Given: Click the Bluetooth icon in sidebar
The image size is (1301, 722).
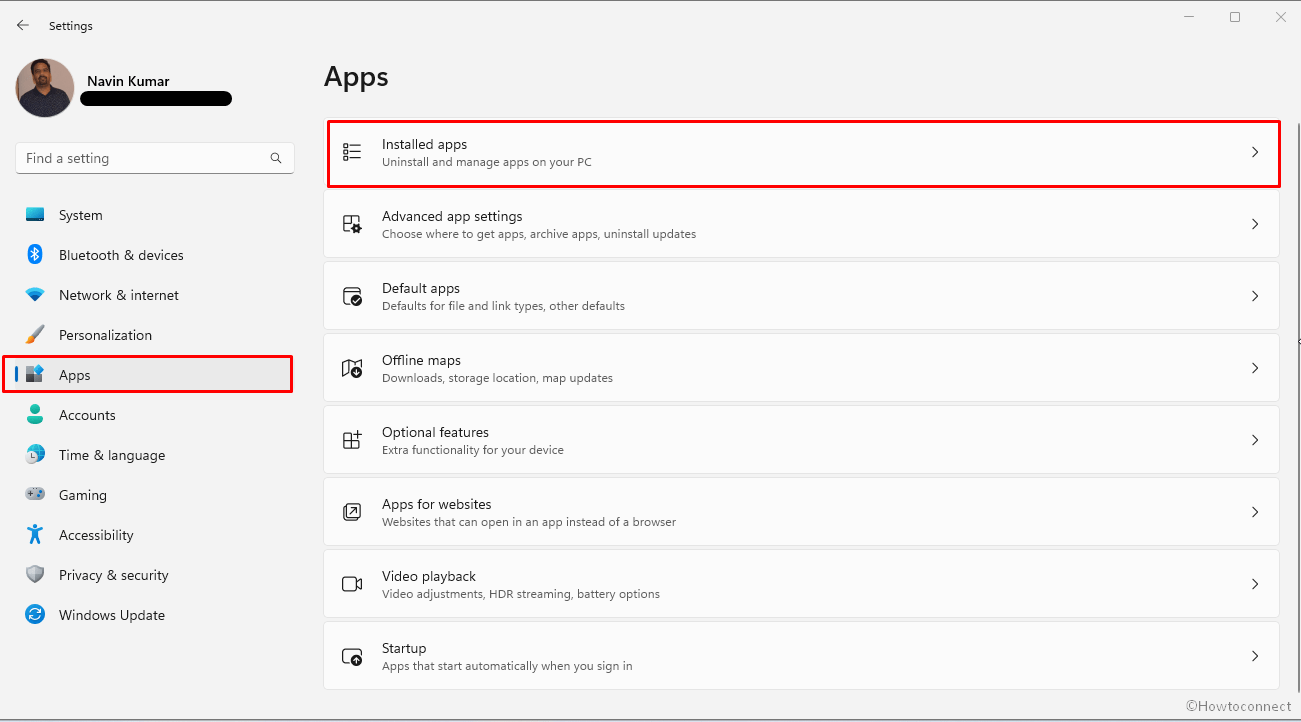Looking at the screenshot, I should (x=35, y=255).
